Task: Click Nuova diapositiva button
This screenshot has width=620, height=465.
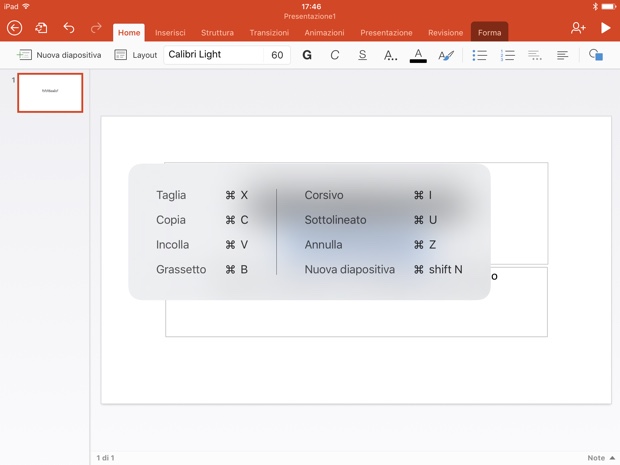Action: (x=59, y=55)
